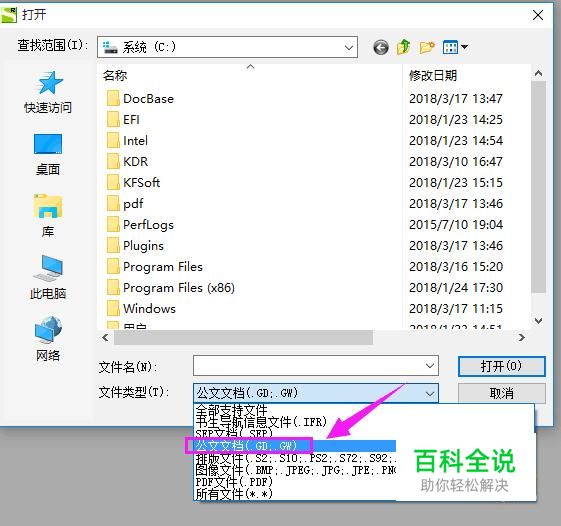Screen dimensions: 561x526
Task: Click into the 文件名 input field
Action: point(316,366)
